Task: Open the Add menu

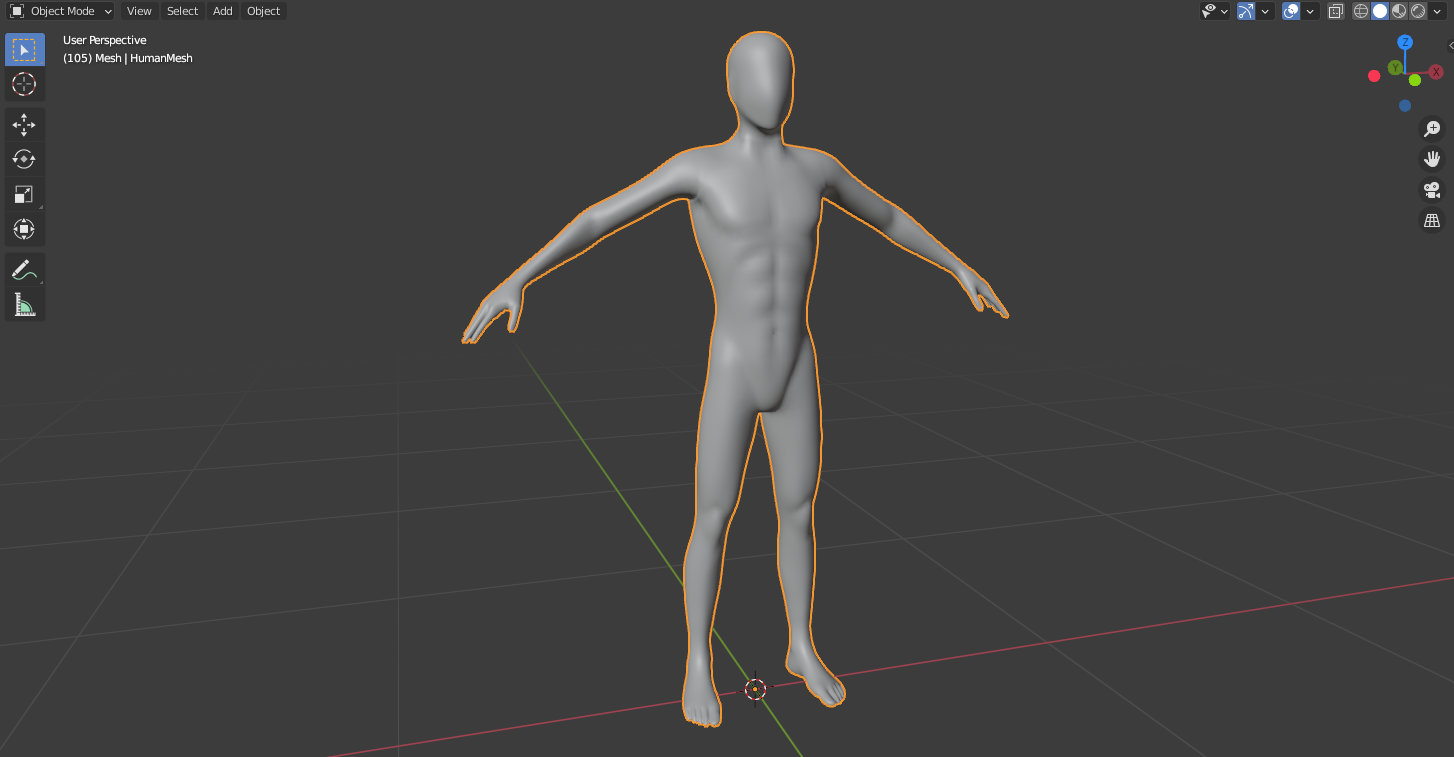Action: click(222, 11)
